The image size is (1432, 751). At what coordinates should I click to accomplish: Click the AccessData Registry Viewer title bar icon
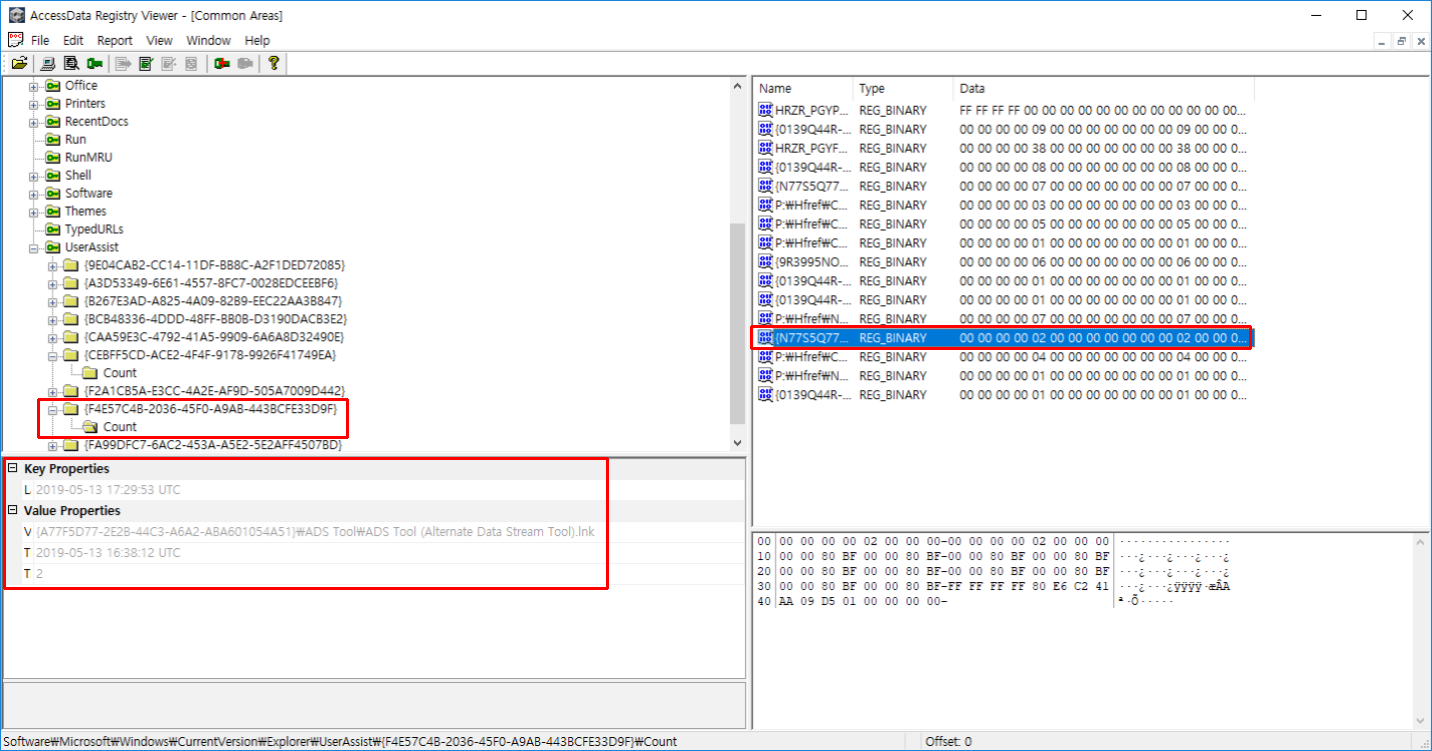click(16, 15)
